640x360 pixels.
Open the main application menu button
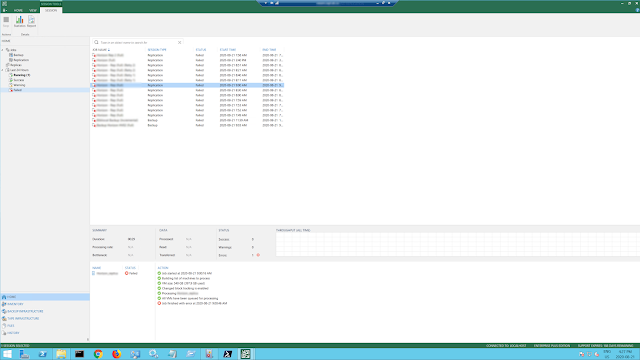[x=5, y=10]
